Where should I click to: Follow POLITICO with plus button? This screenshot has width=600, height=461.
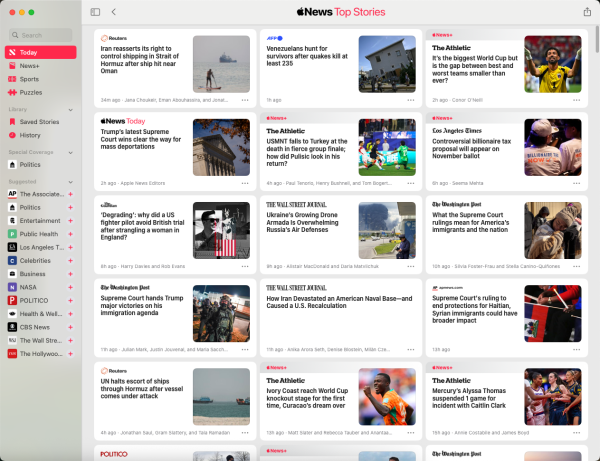click(70, 301)
